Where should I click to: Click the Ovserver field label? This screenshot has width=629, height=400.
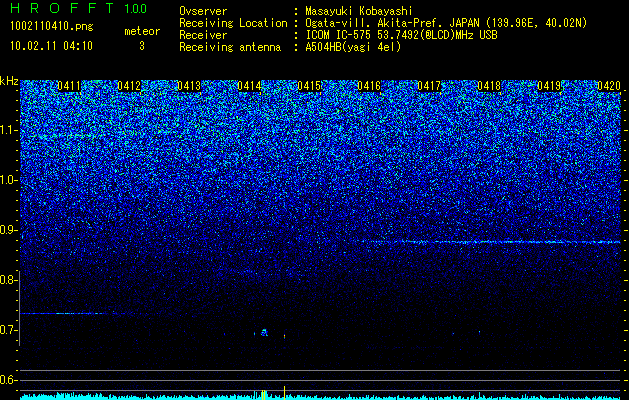coord(203,11)
